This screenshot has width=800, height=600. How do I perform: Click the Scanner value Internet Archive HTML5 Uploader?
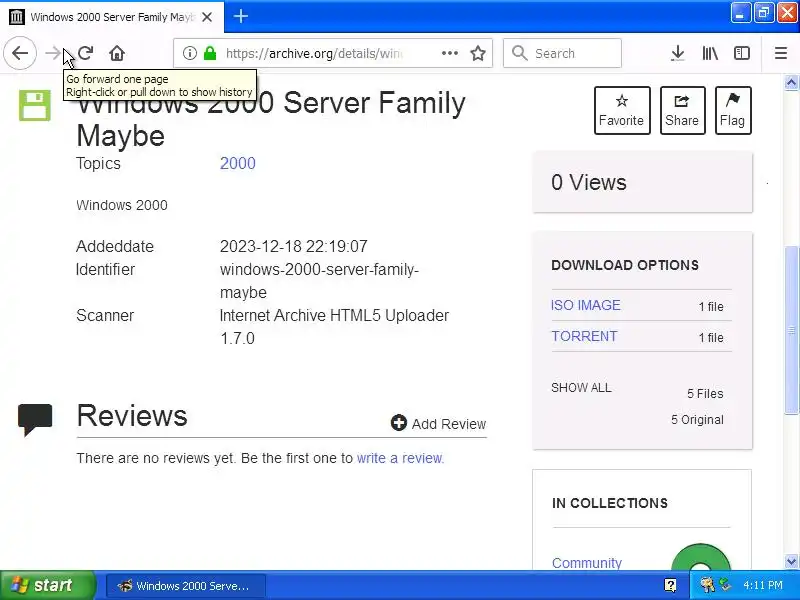(334, 327)
